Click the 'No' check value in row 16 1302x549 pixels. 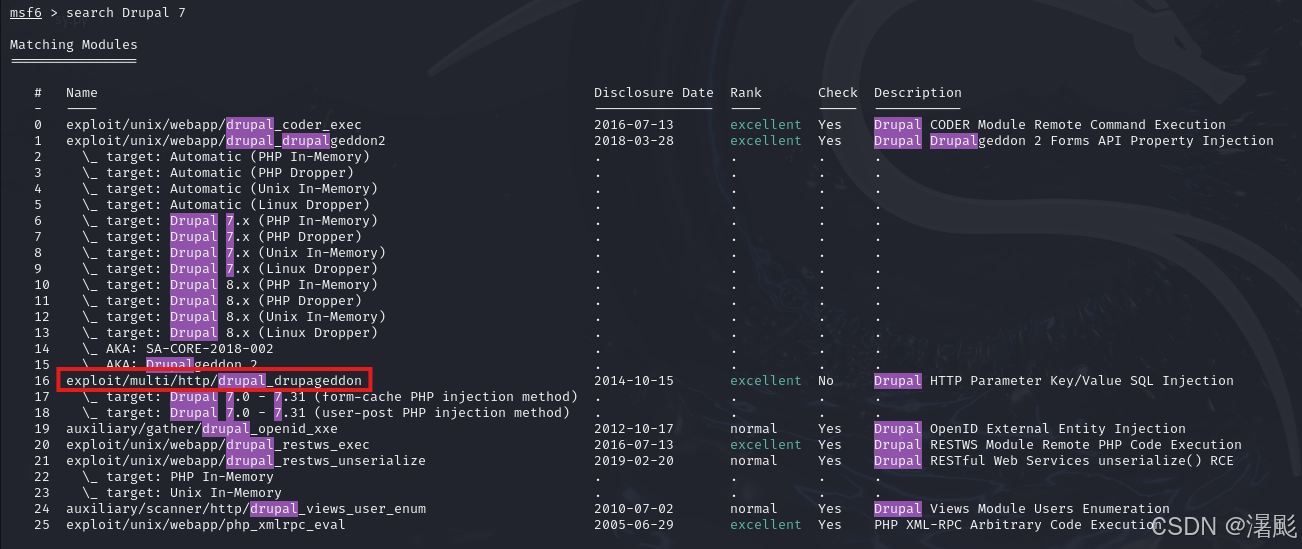tap(826, 381)
